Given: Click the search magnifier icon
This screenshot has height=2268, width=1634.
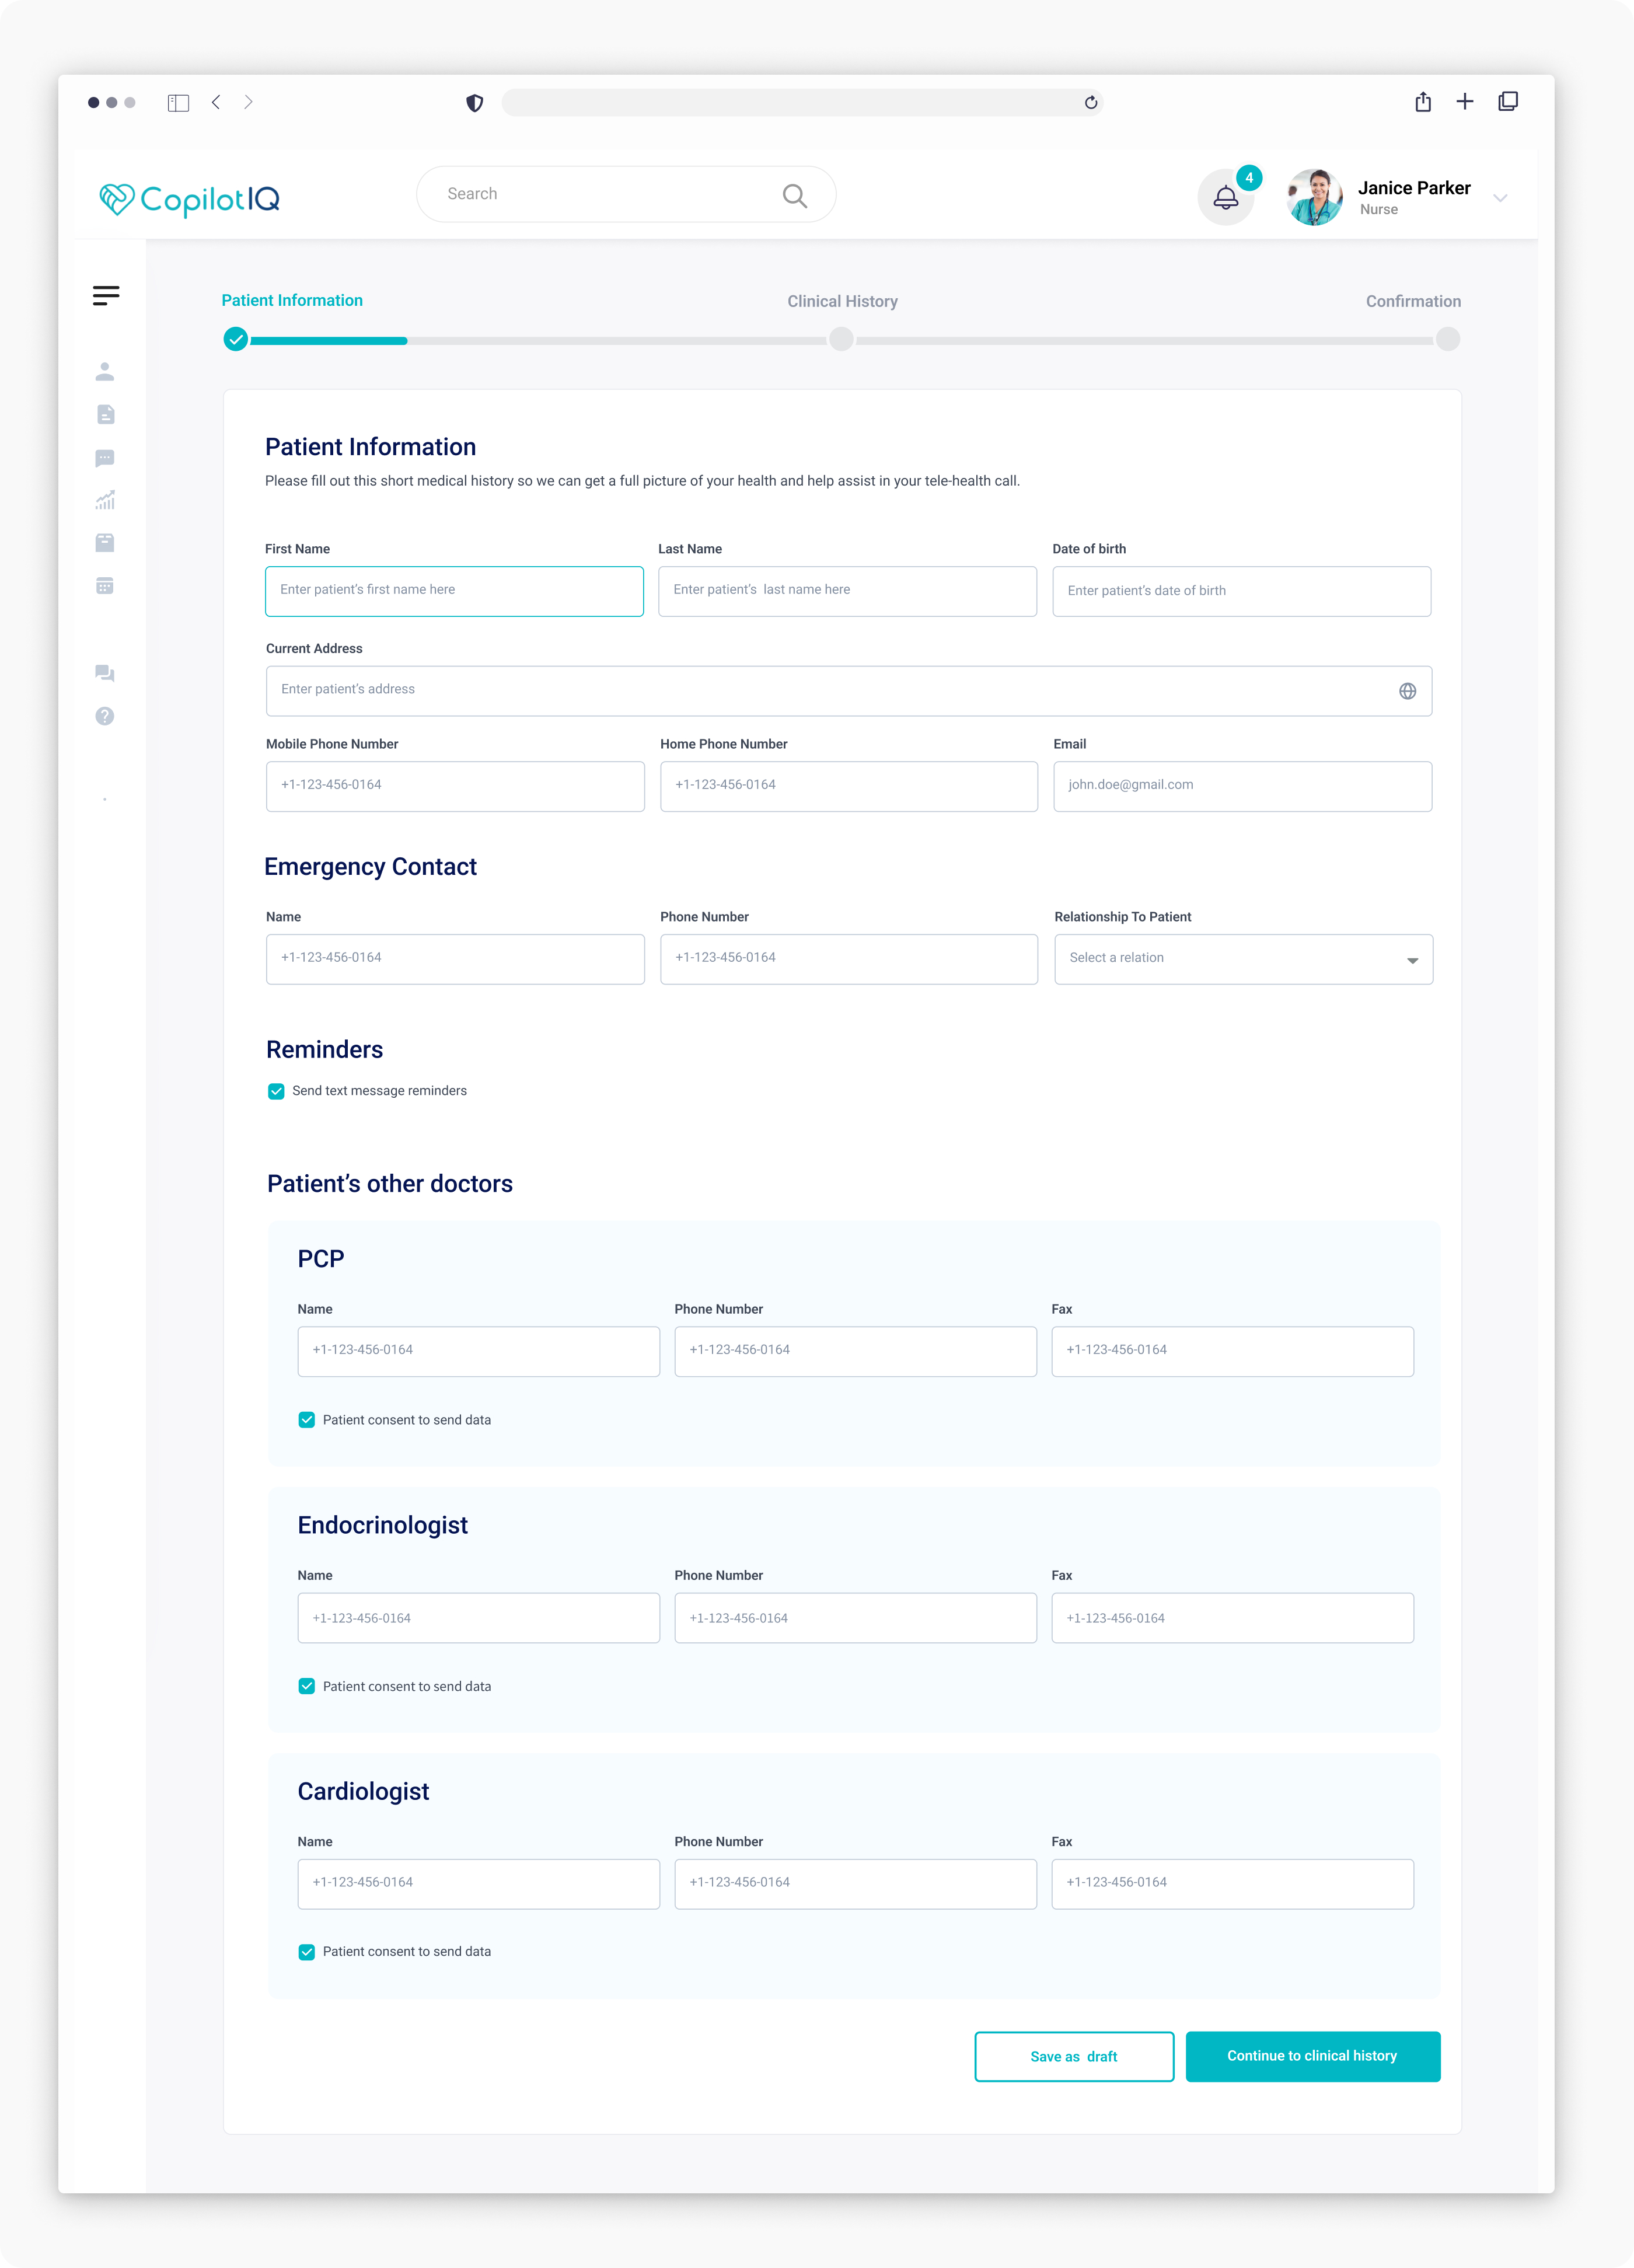Looking at the screenshot, I should pyautogui.click(x=794, y=195).
